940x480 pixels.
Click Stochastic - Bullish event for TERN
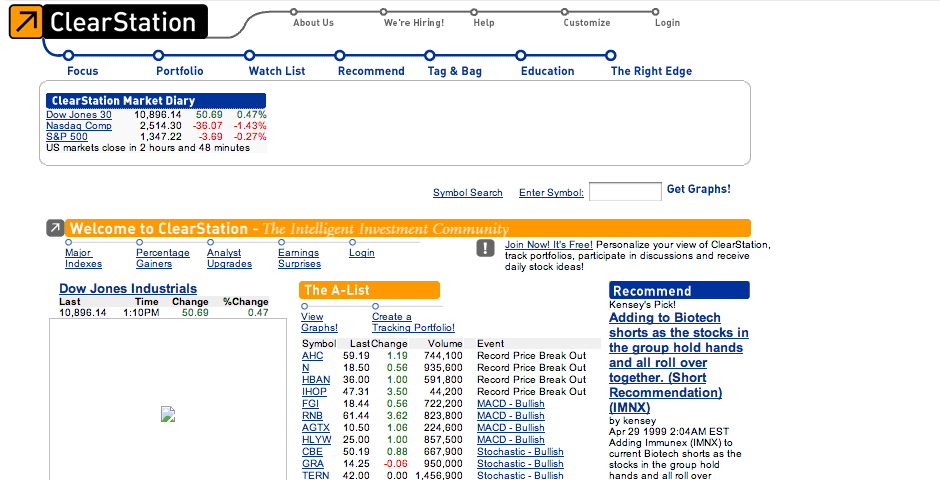click(520, 475)
